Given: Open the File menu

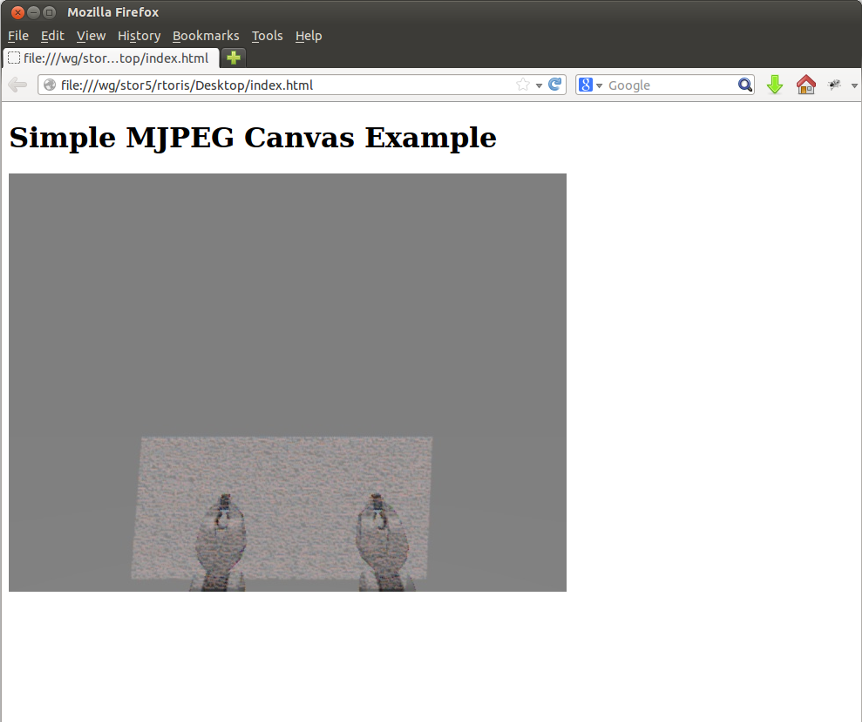Looking at the screenshot, I should [18, 36].
